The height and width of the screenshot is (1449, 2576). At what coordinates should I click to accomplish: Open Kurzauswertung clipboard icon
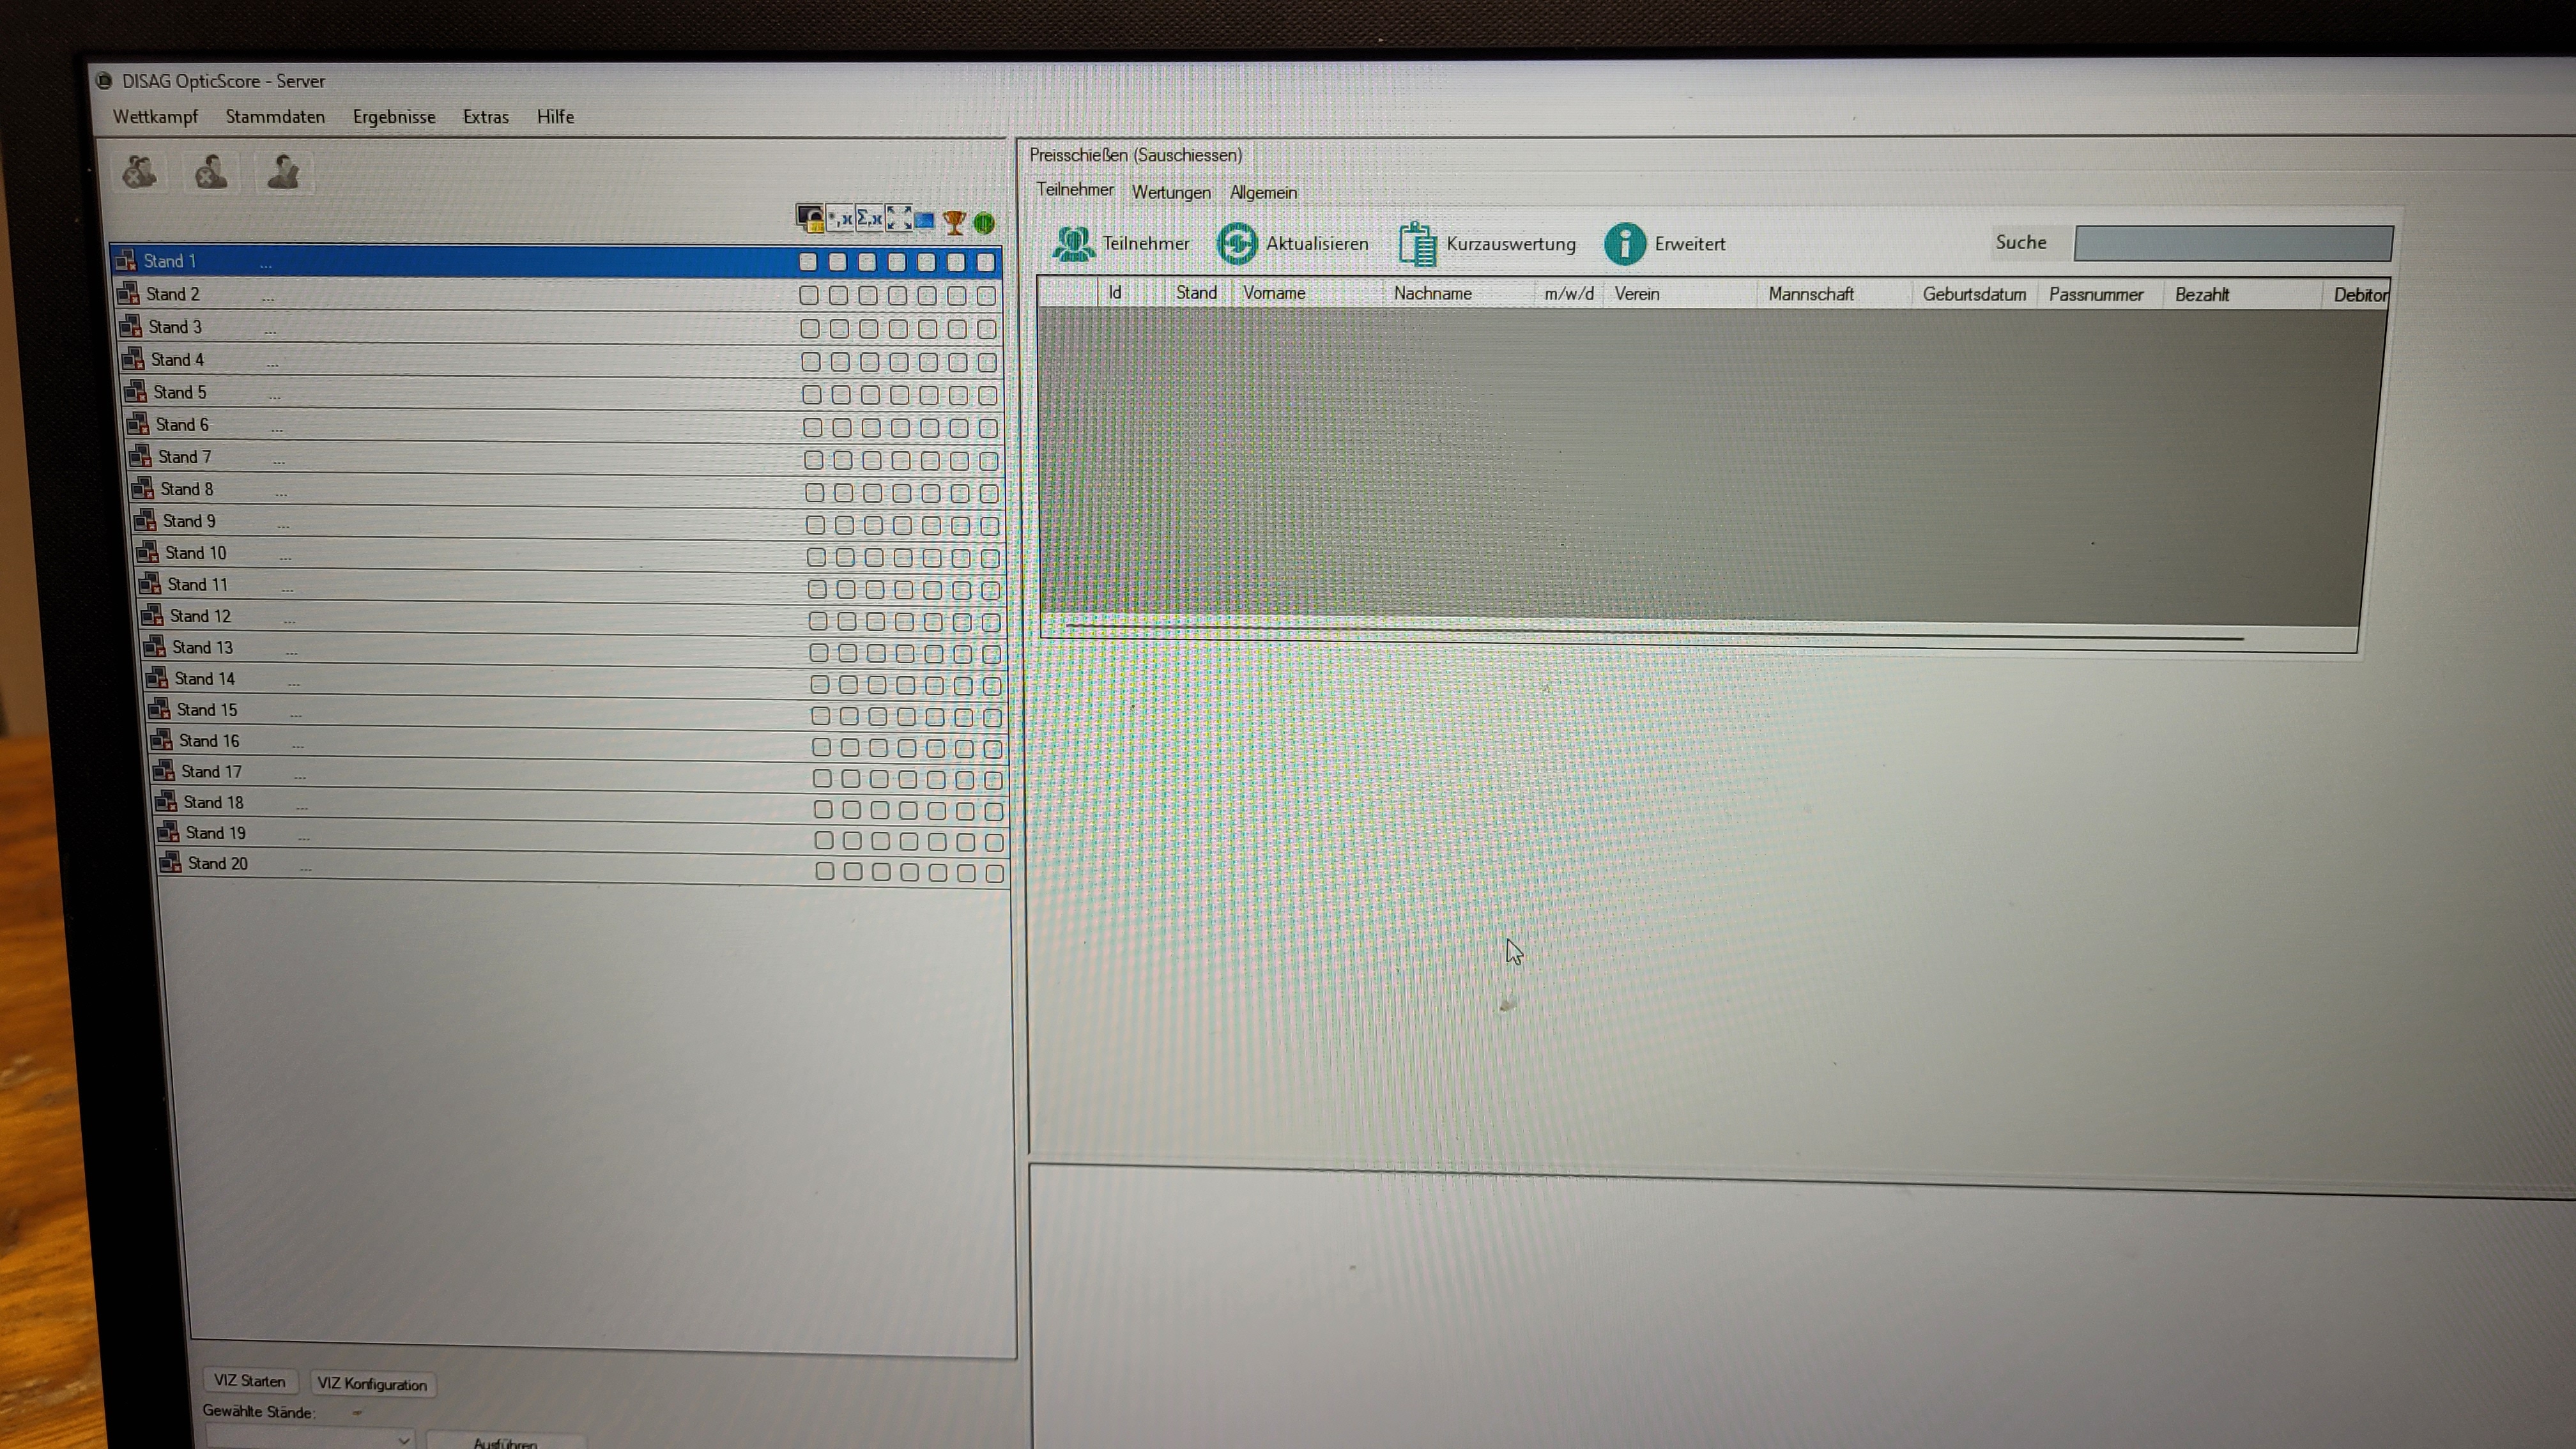point(1417,245)
